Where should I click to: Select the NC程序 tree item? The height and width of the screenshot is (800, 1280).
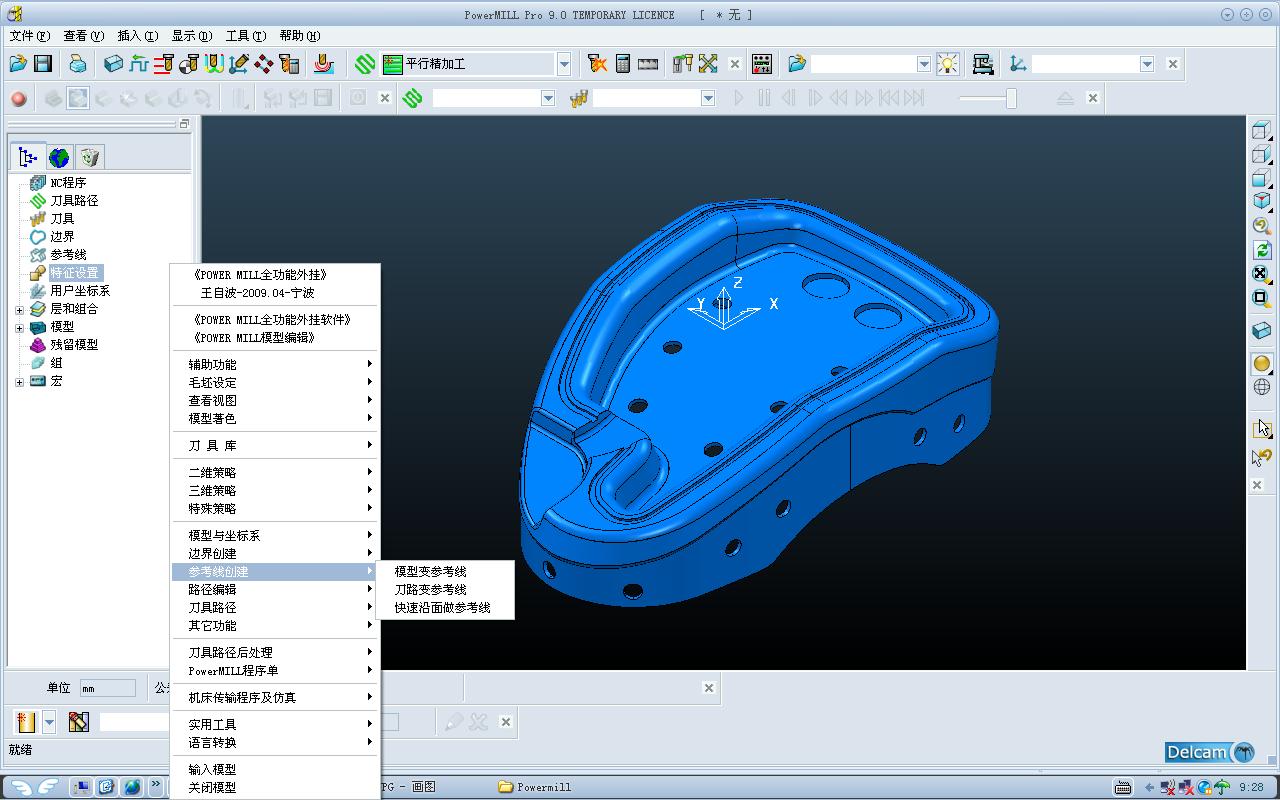[68, 182]
